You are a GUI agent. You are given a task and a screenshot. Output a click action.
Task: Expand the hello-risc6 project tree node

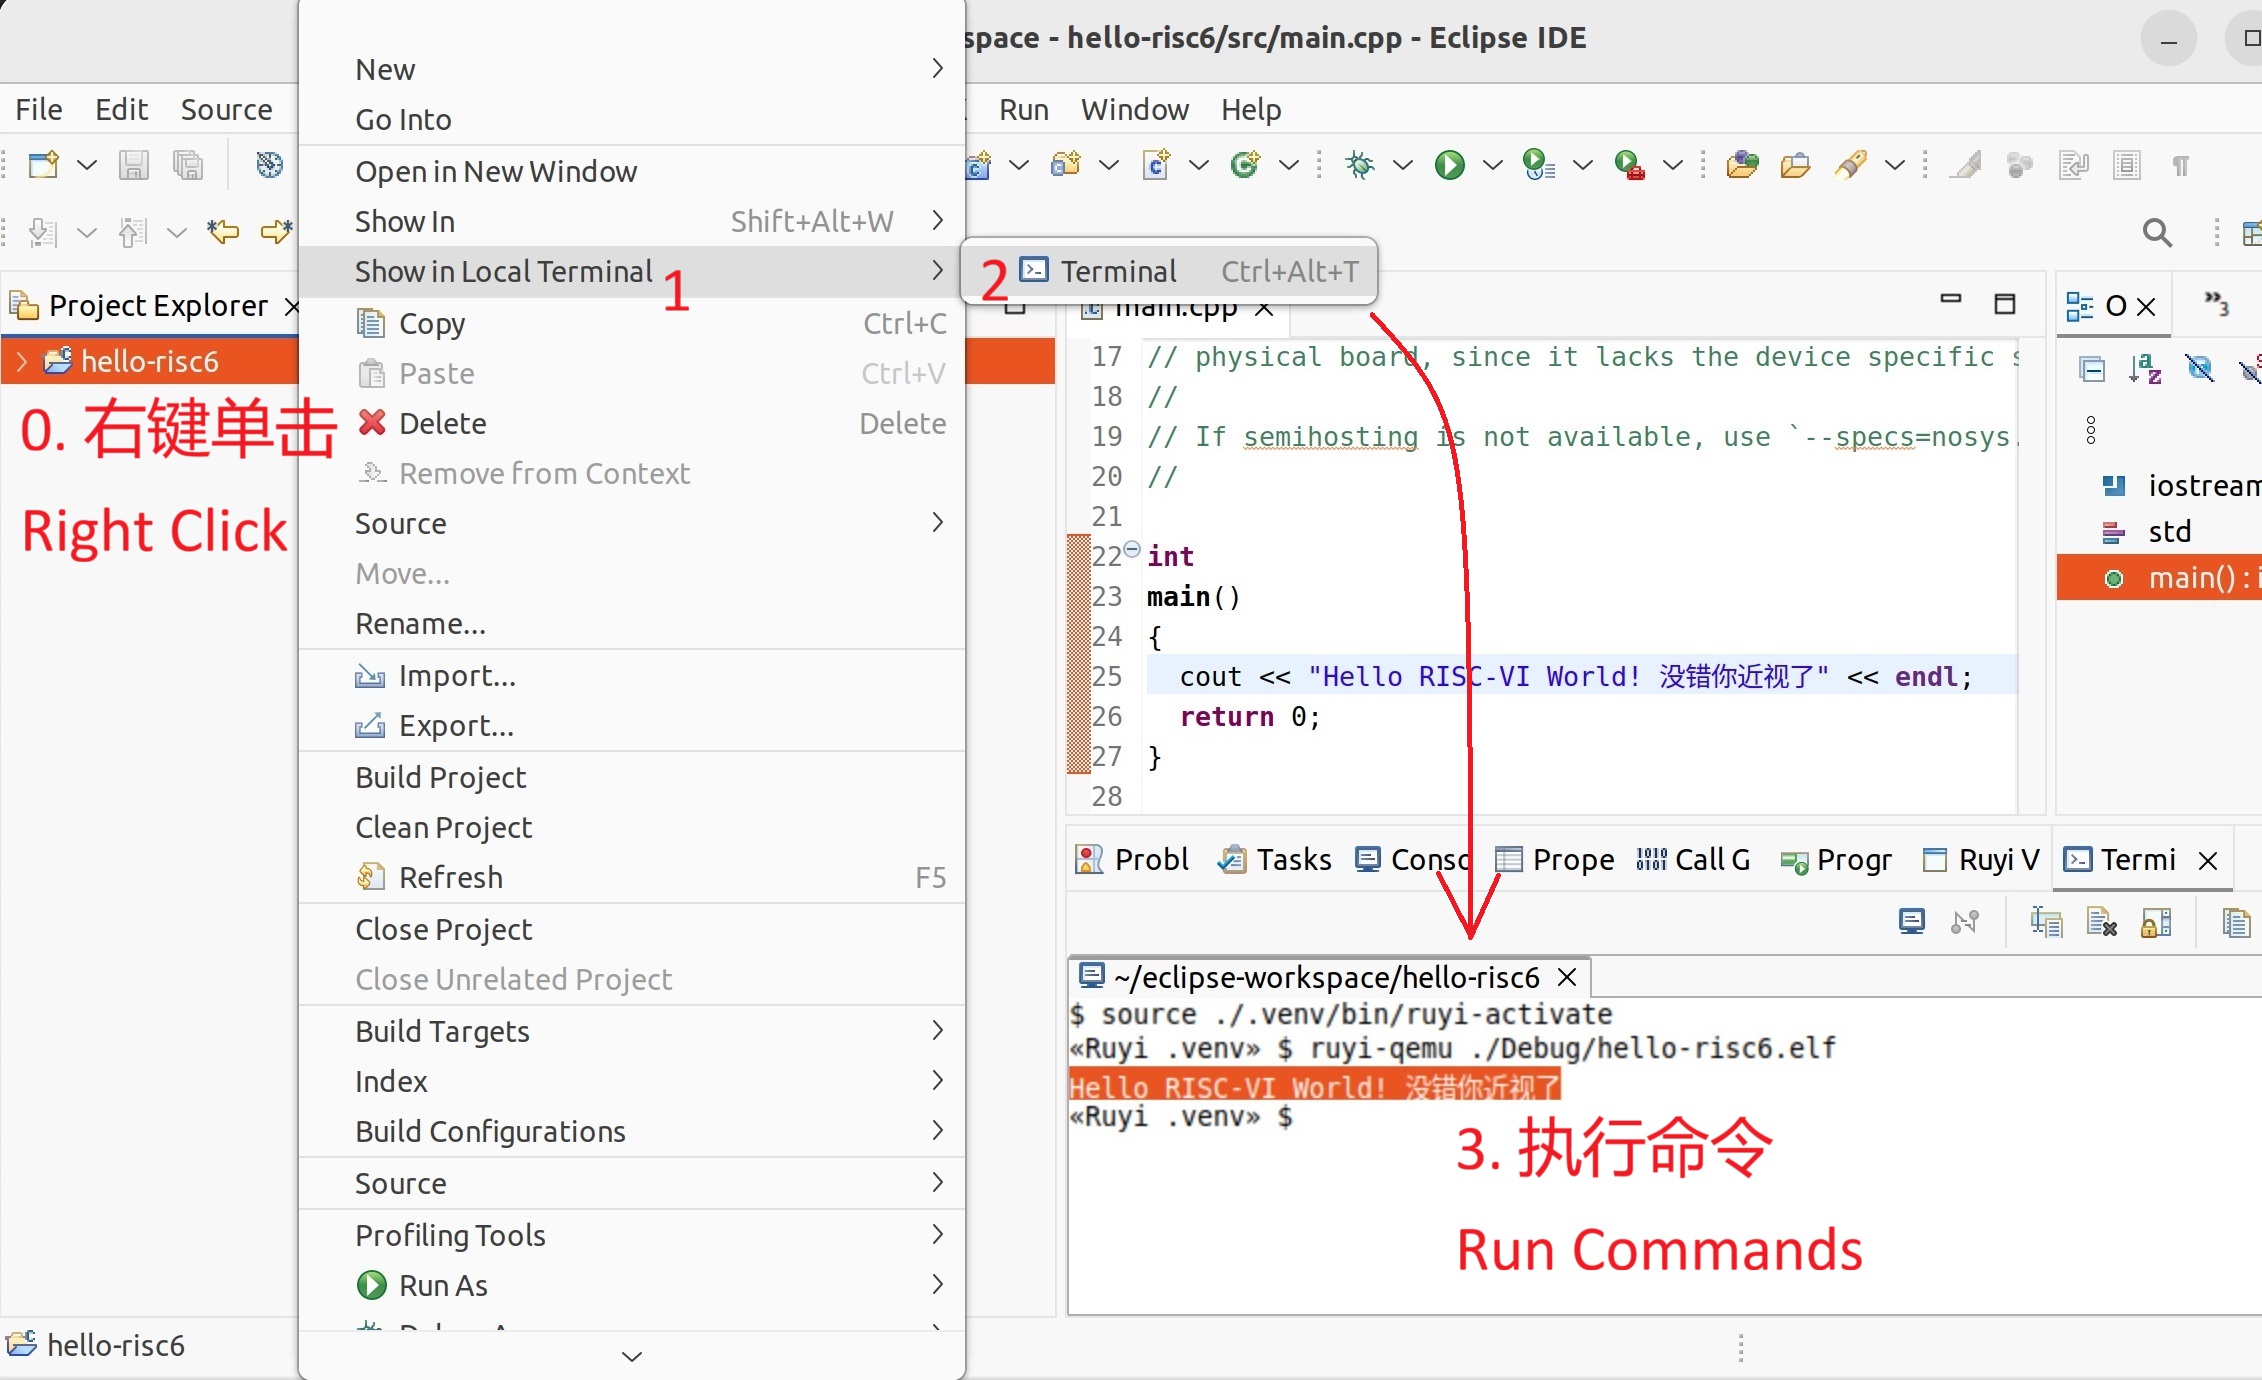click(x=22, y=361)
